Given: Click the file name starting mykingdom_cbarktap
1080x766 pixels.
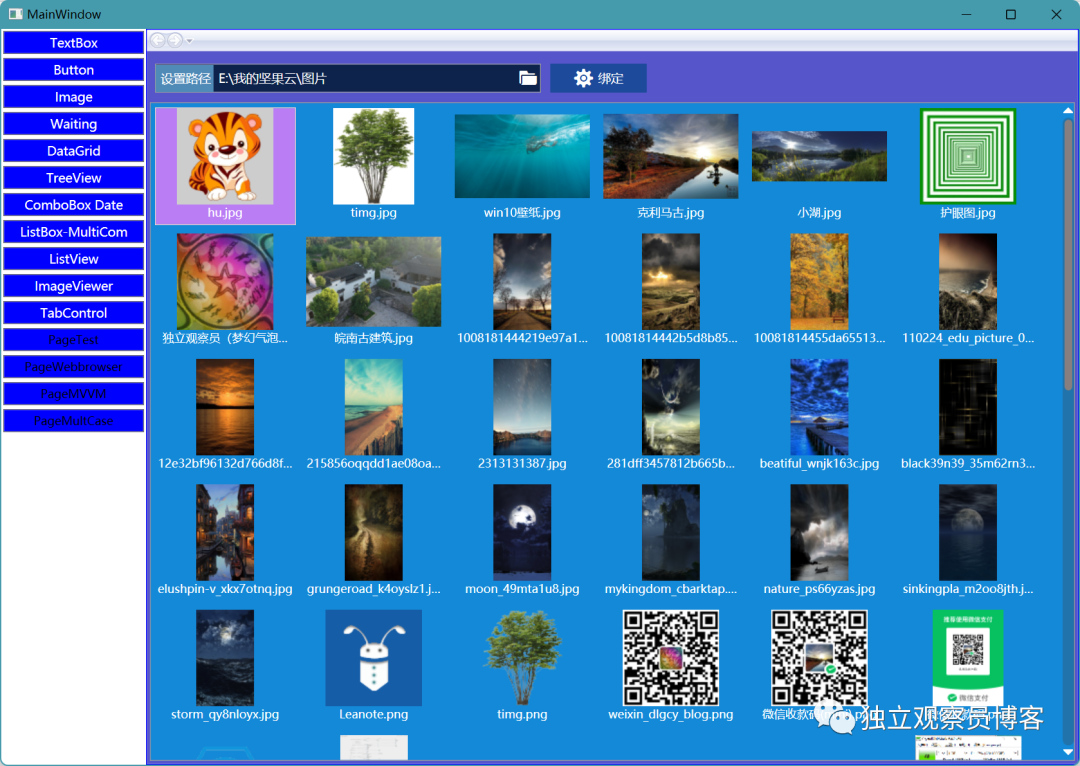Looking at the screenshot, I should coord(671,589).
